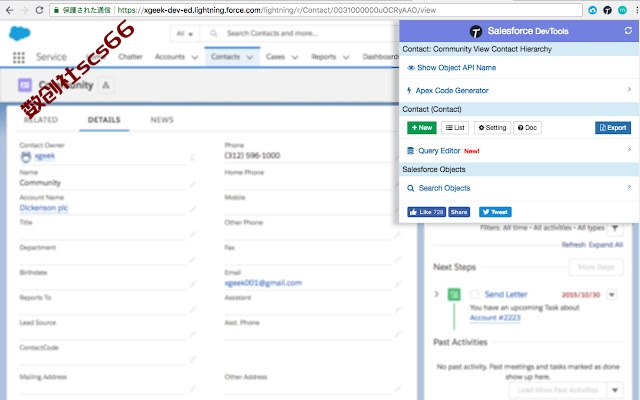This screenshot has width=640, height=400.
Task: Click the purple Contact record icon
Action: (25, 85)
